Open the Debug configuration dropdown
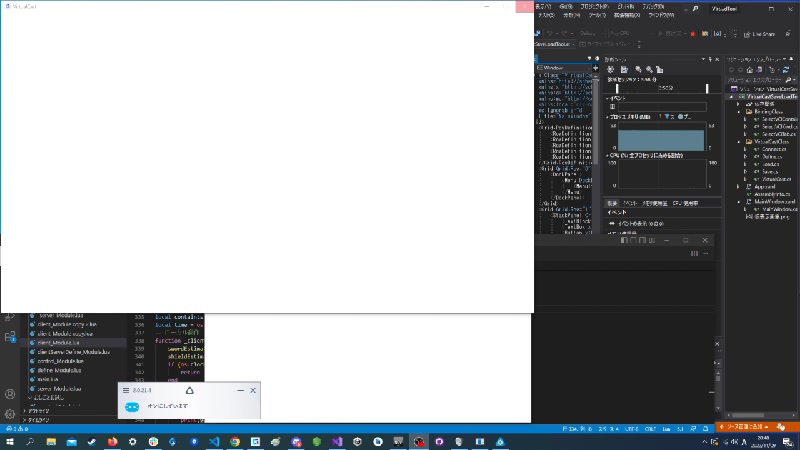This screenshot has width=800, height=450. click(x=590, y=34)
